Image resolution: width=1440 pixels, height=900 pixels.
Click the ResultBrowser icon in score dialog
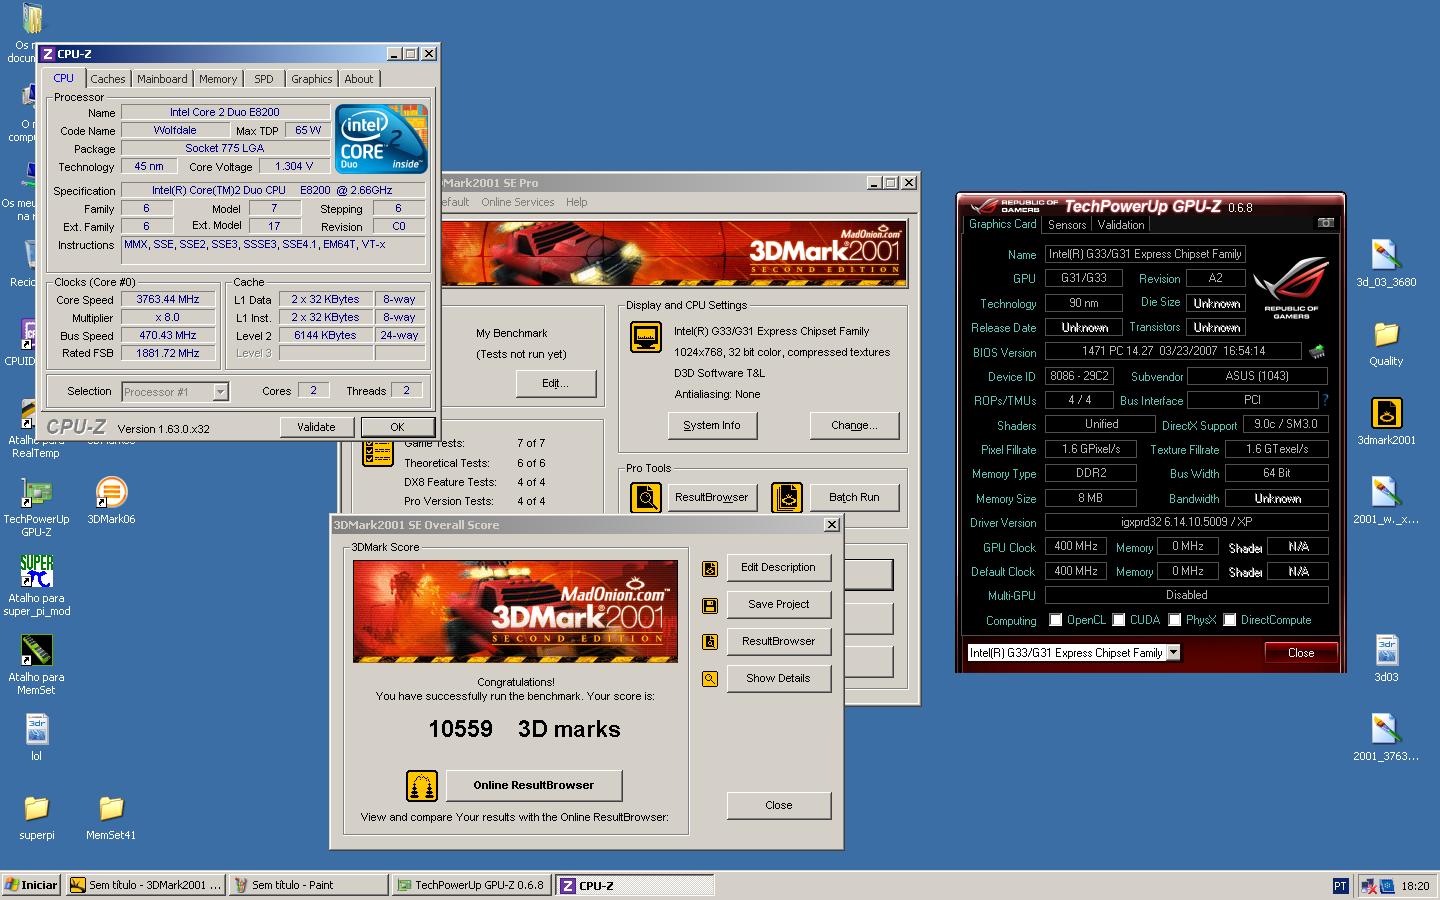710,642
